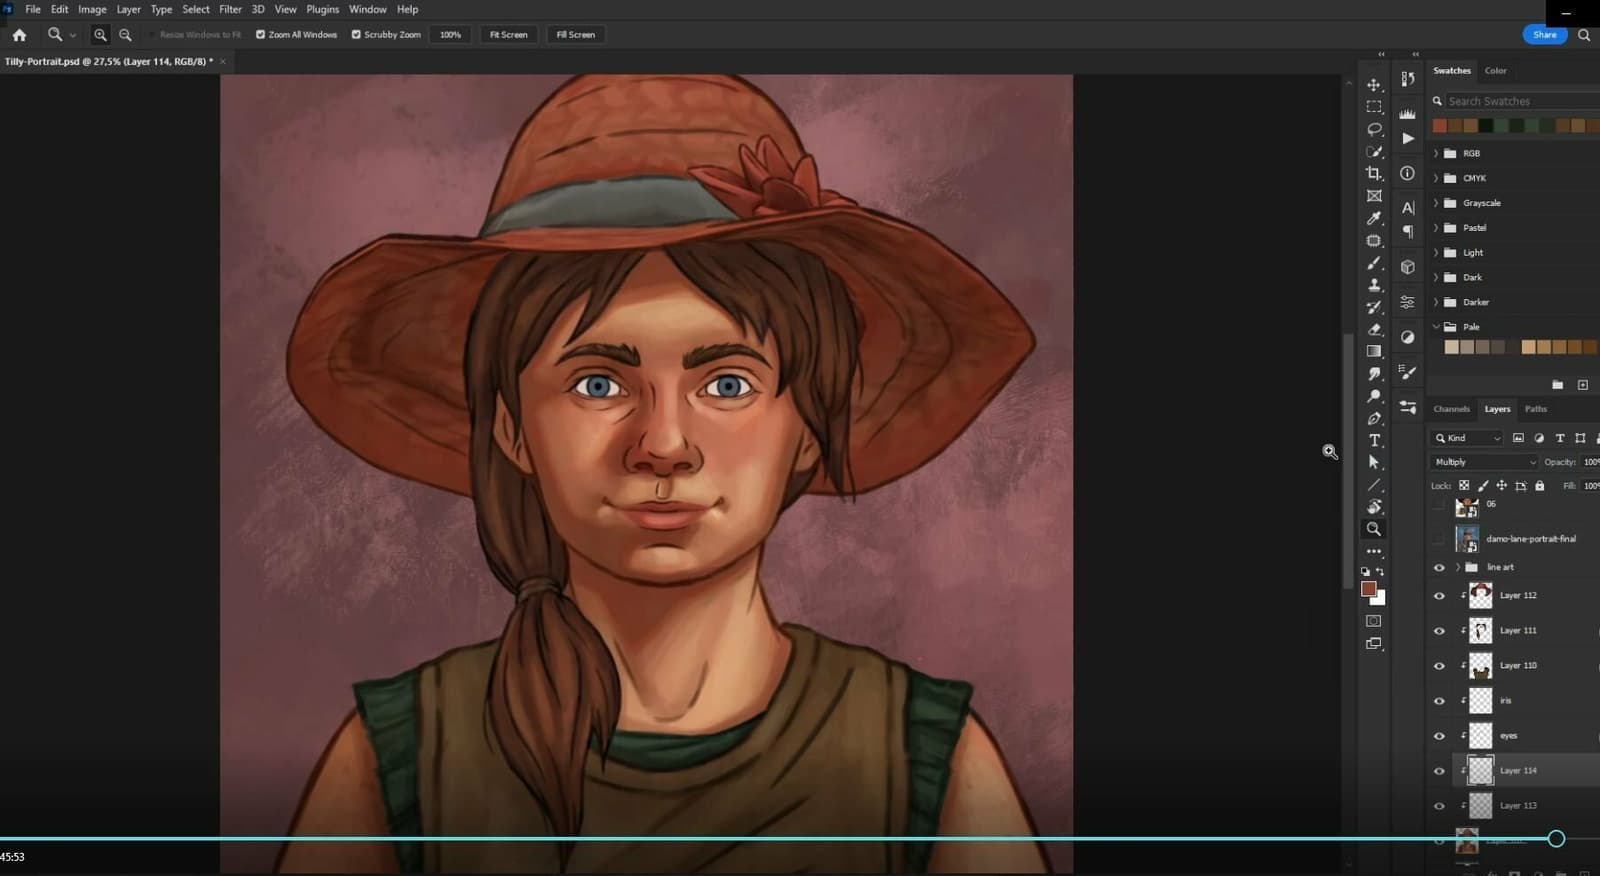
Task: Click the Share button
Action: click(1545, 35)
